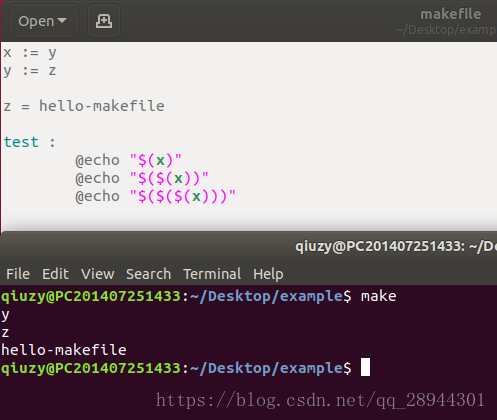Click the line '@echo "$($(x))"'
Viewport: 497px width, 420px height.
[x=142, y=178]
